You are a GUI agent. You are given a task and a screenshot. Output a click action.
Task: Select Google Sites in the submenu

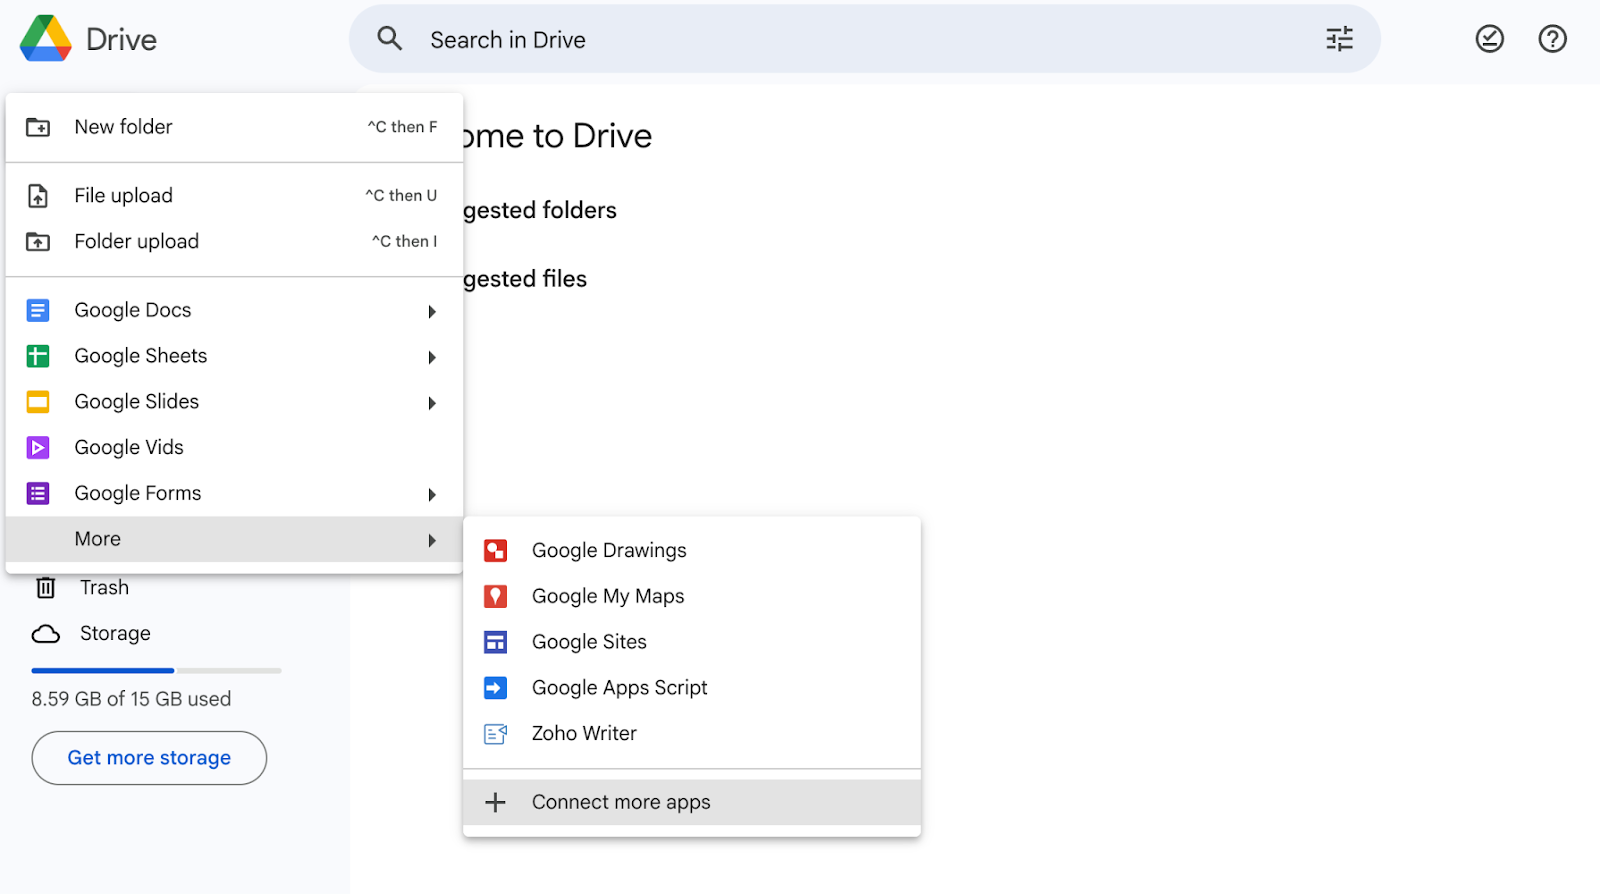692,642
